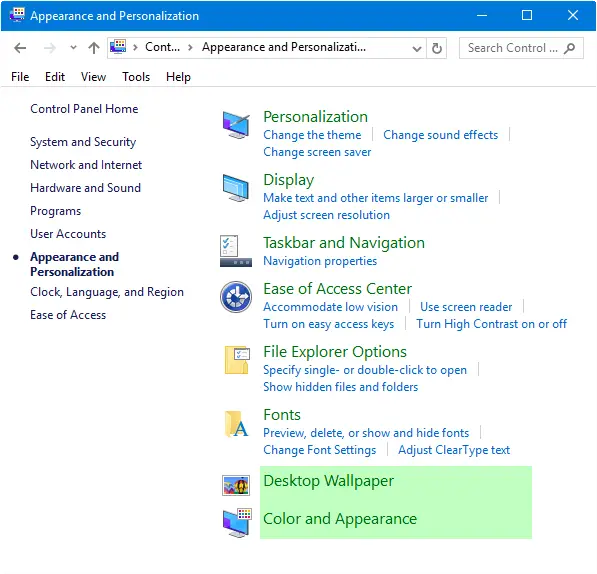Open Programs category
The height and width of the screenshot is (574, 597).
(x=56, y=211)
